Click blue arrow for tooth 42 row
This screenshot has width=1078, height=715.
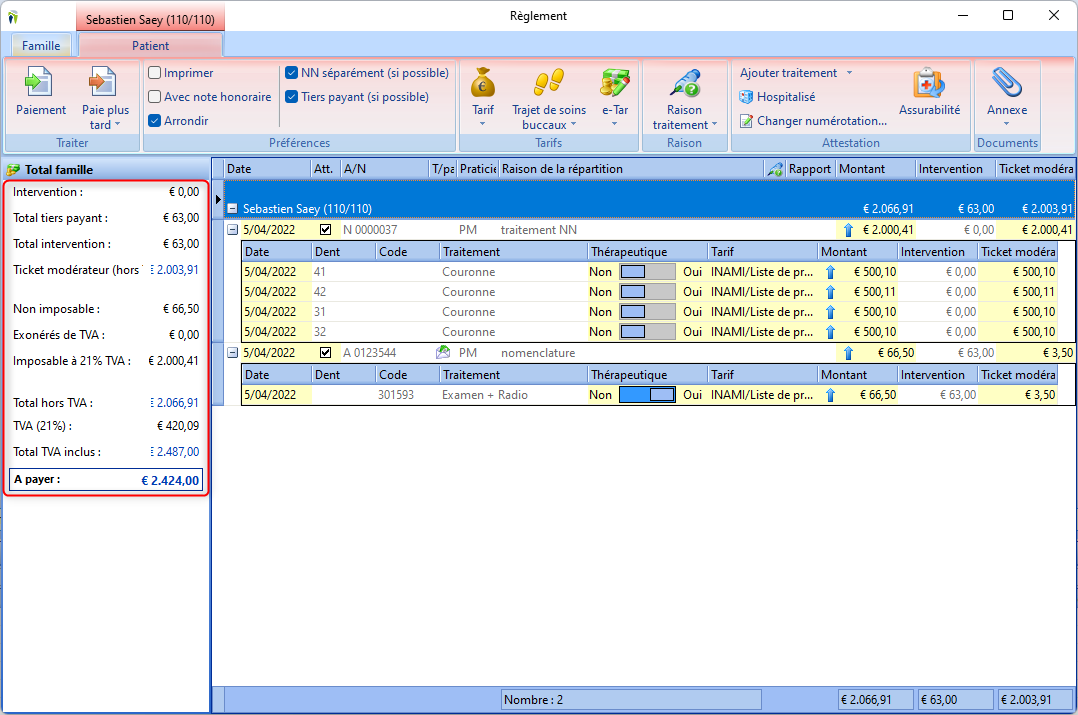[830, 292]
